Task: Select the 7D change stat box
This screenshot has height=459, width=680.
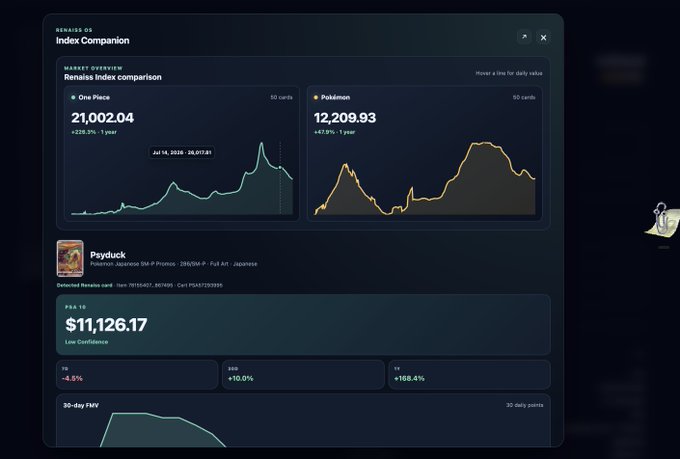Action: [x=137, y=374]
